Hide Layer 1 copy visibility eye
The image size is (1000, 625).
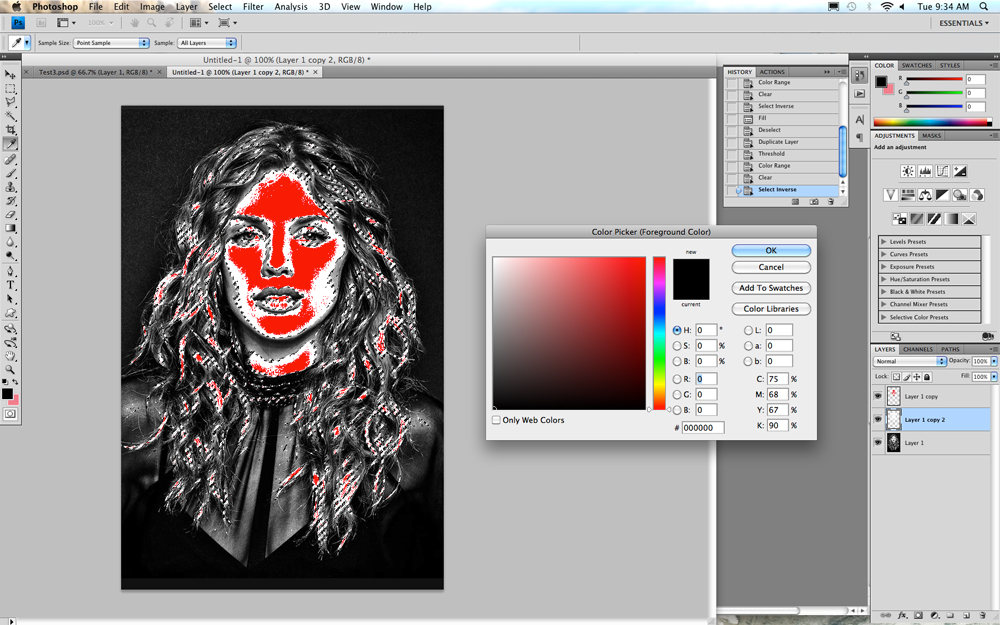[x=878, y=396]
